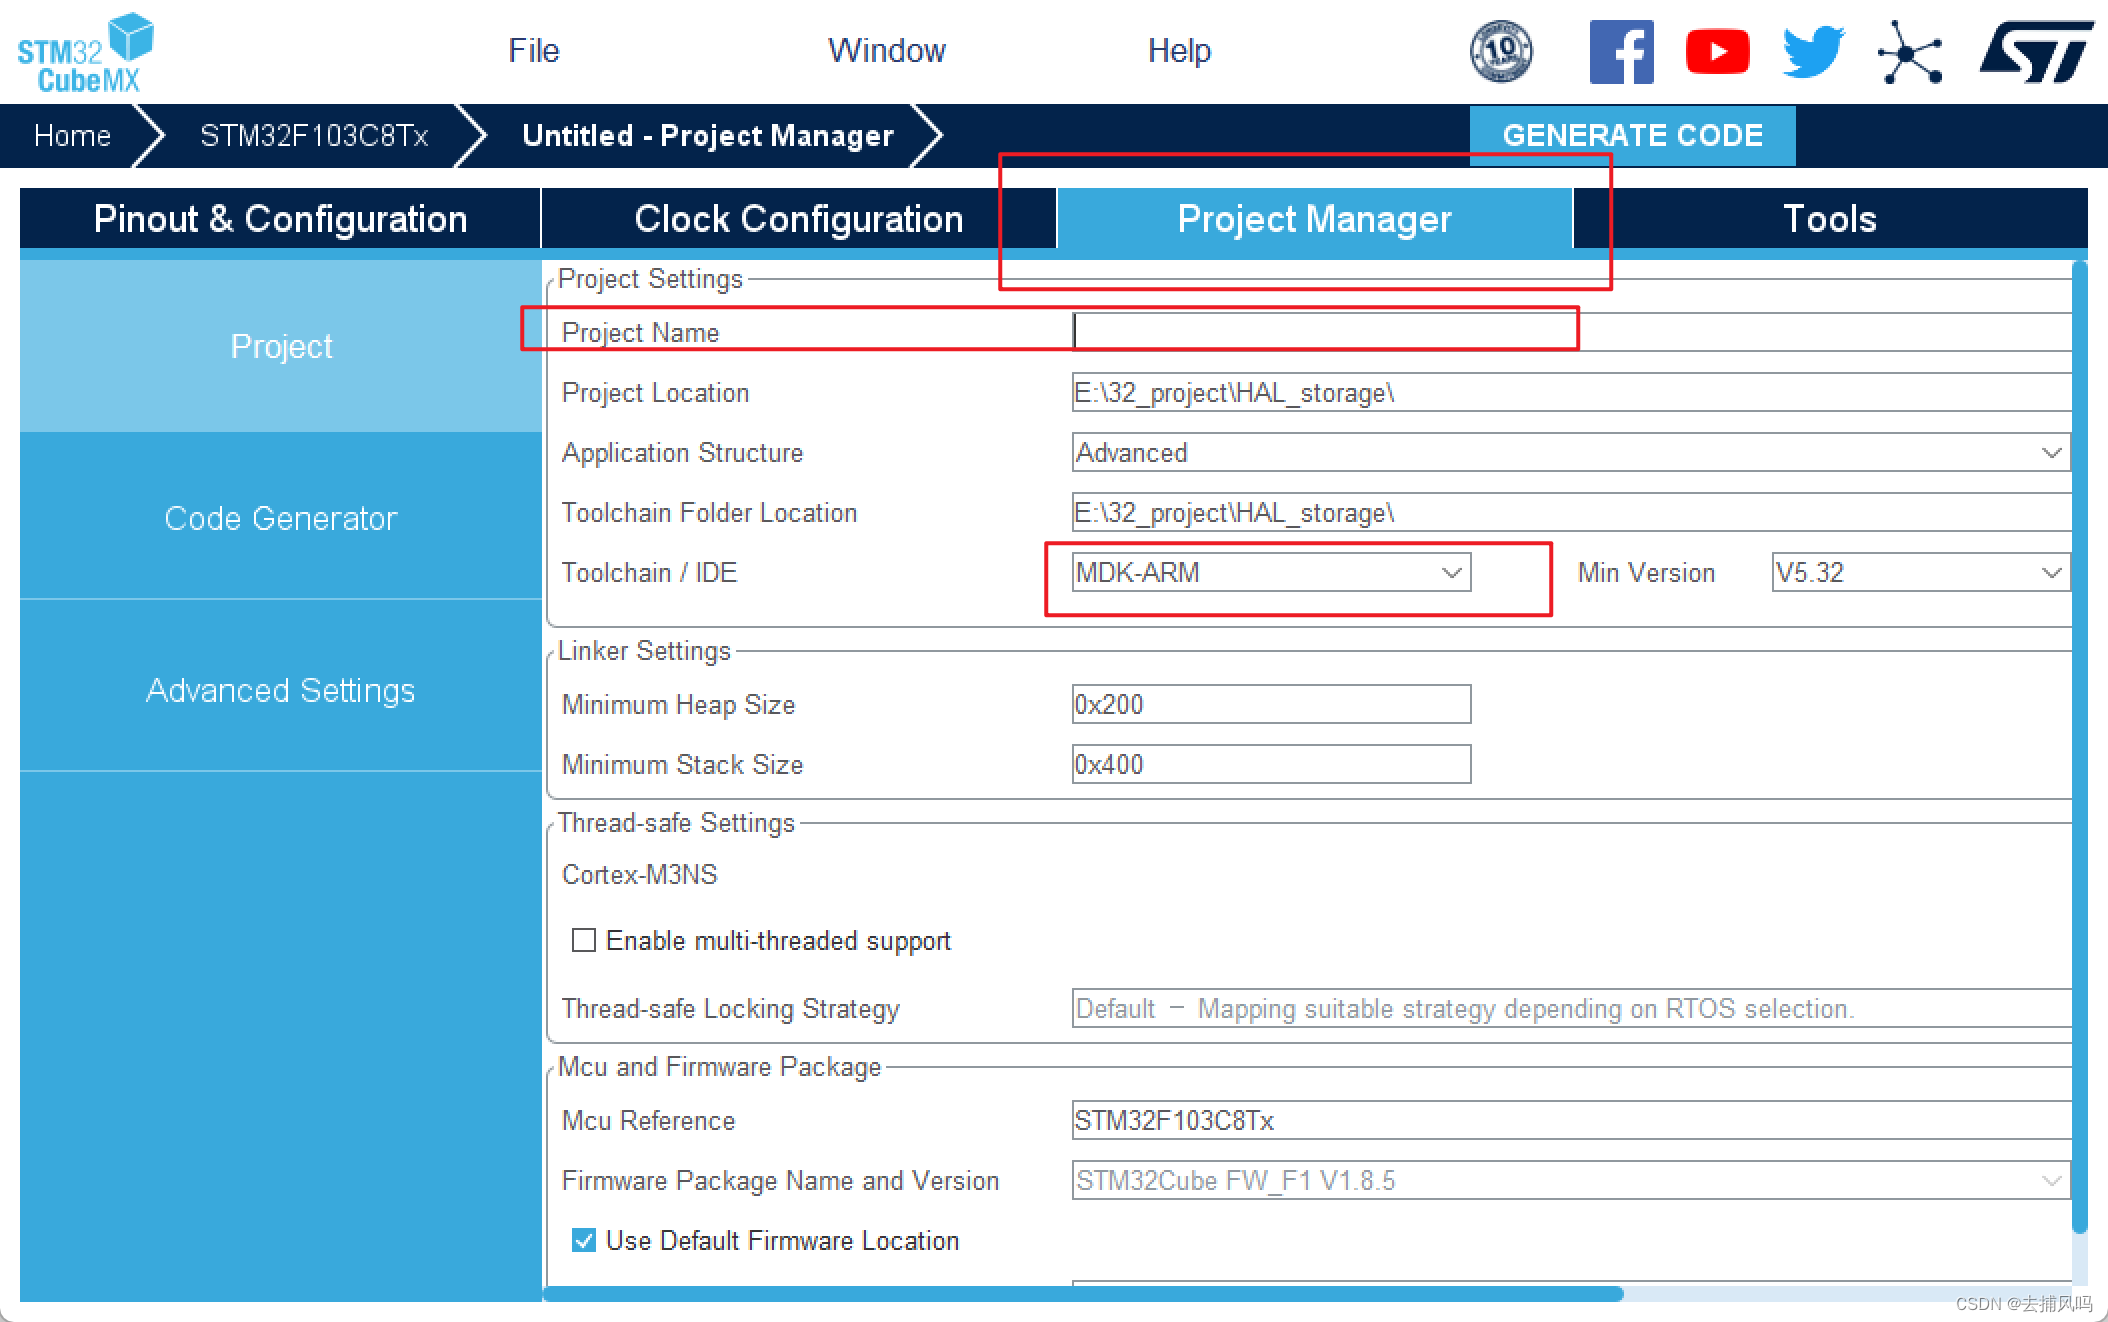
Task: Click the Project Settings group title
Action: click(x=650, y=279)
